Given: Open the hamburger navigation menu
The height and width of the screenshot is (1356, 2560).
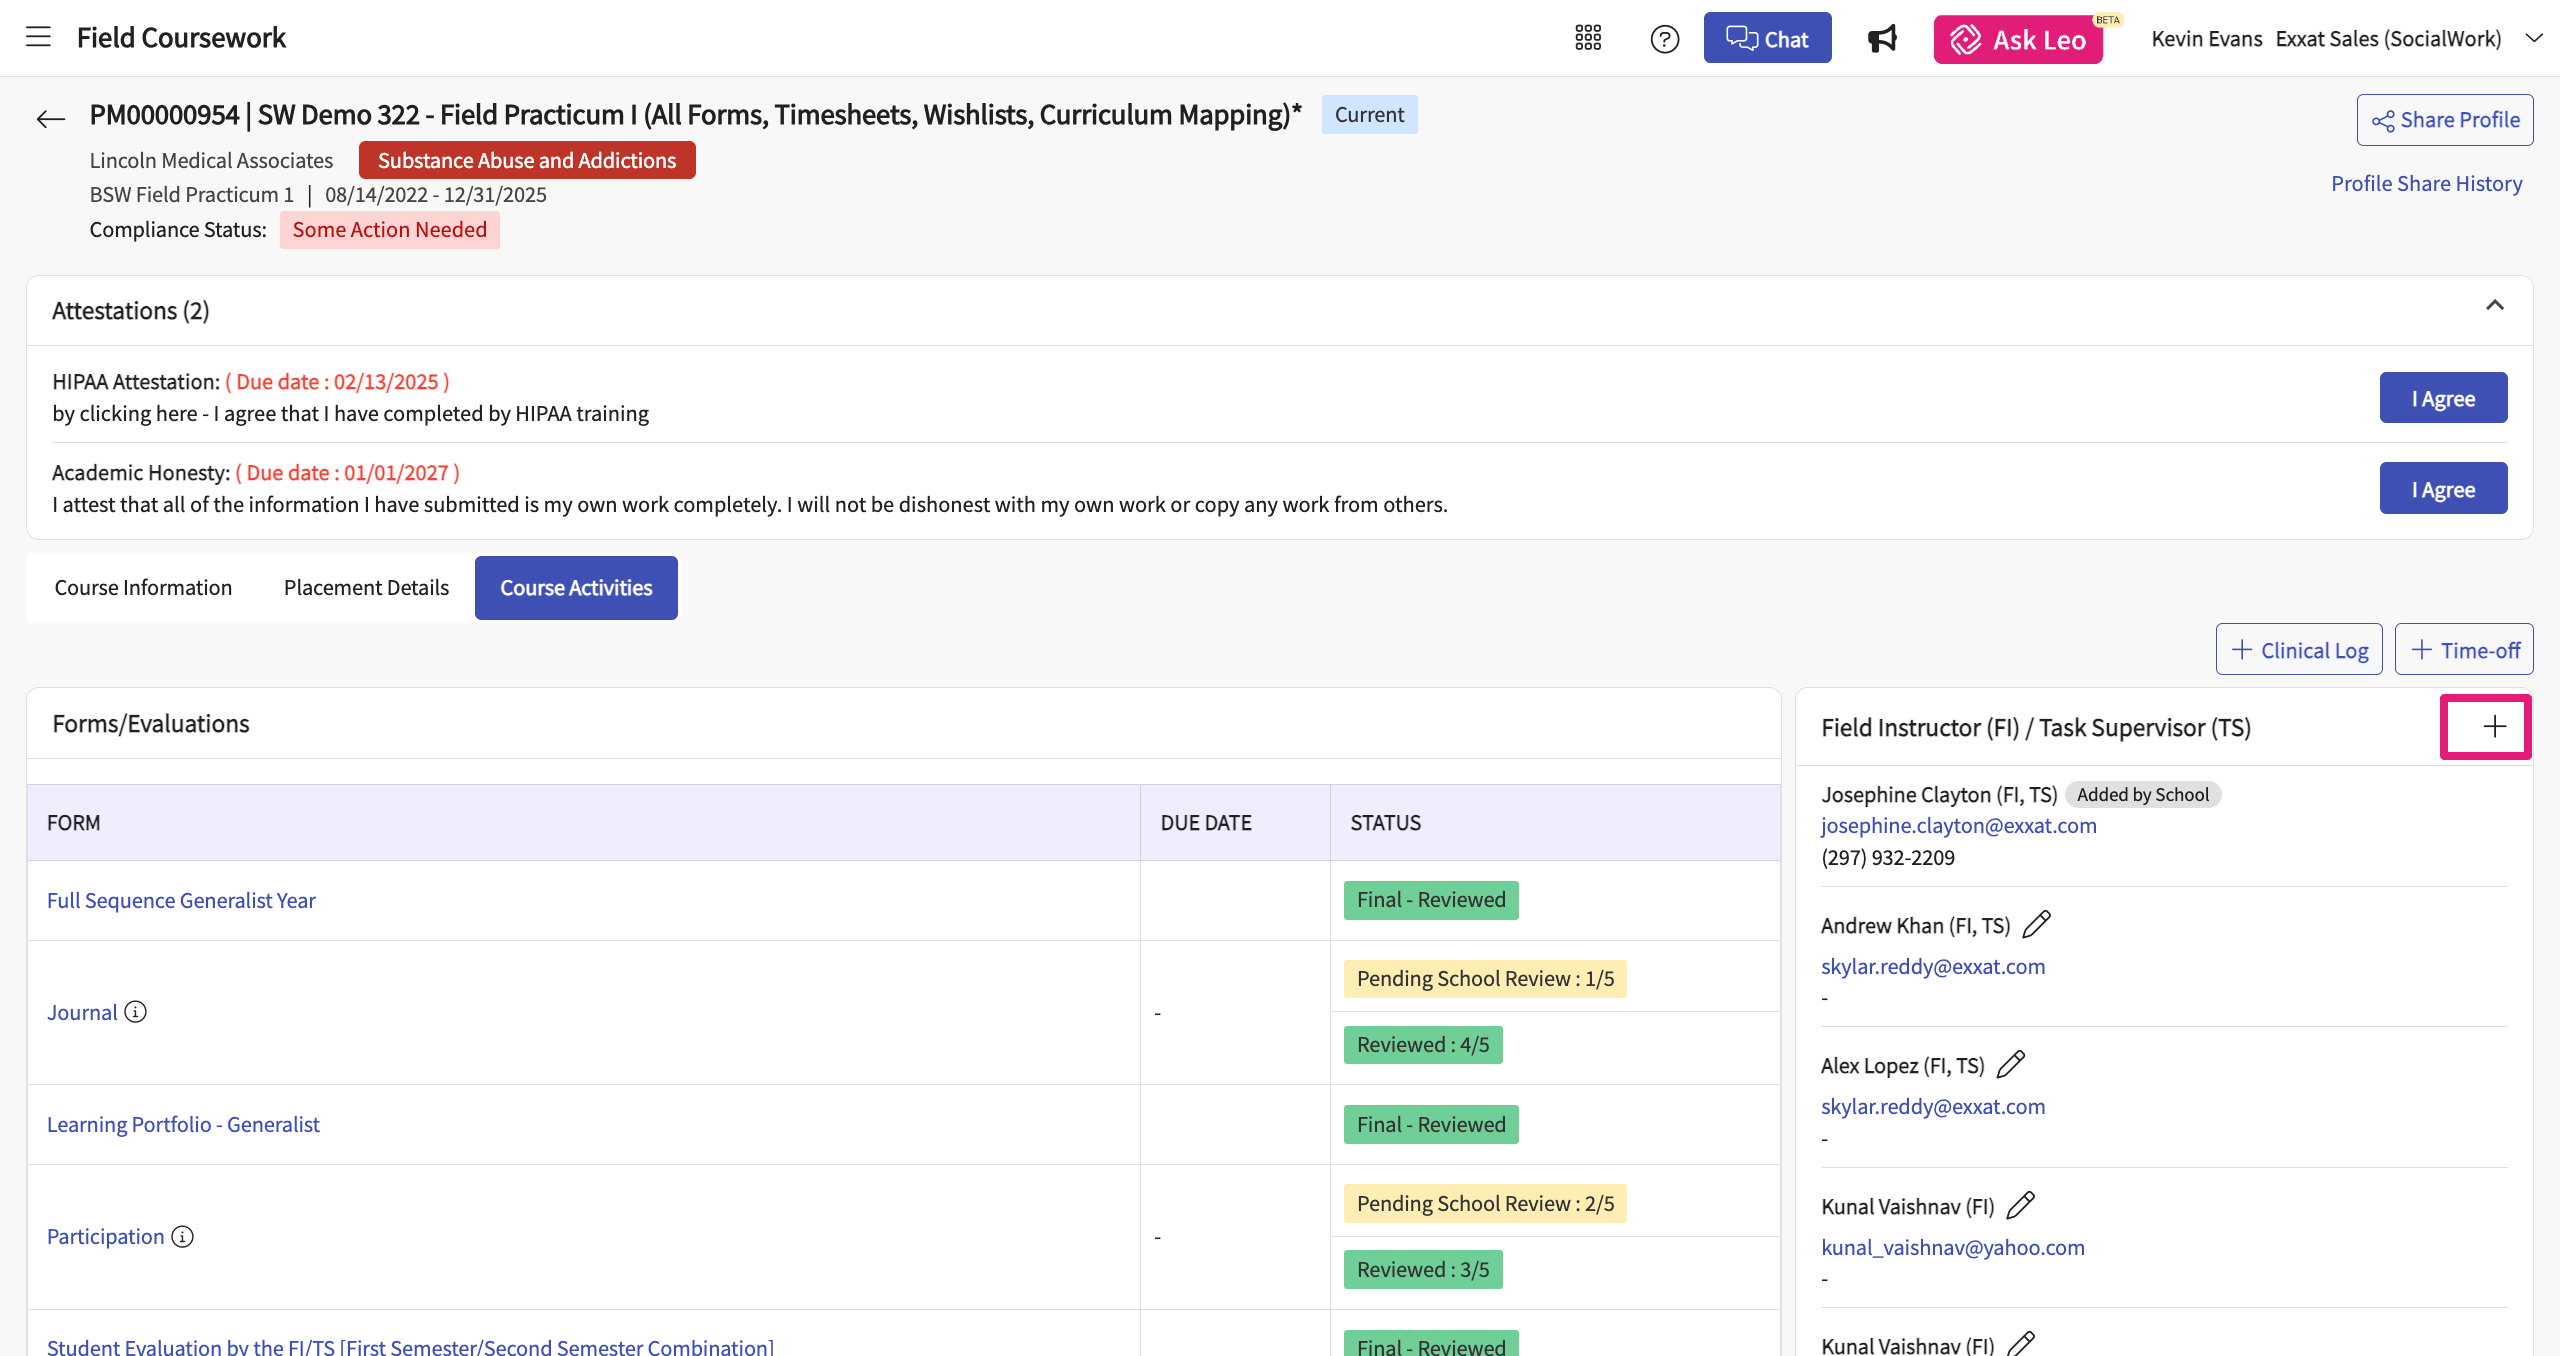Looking at the screenshot, I should pos(38,38).
